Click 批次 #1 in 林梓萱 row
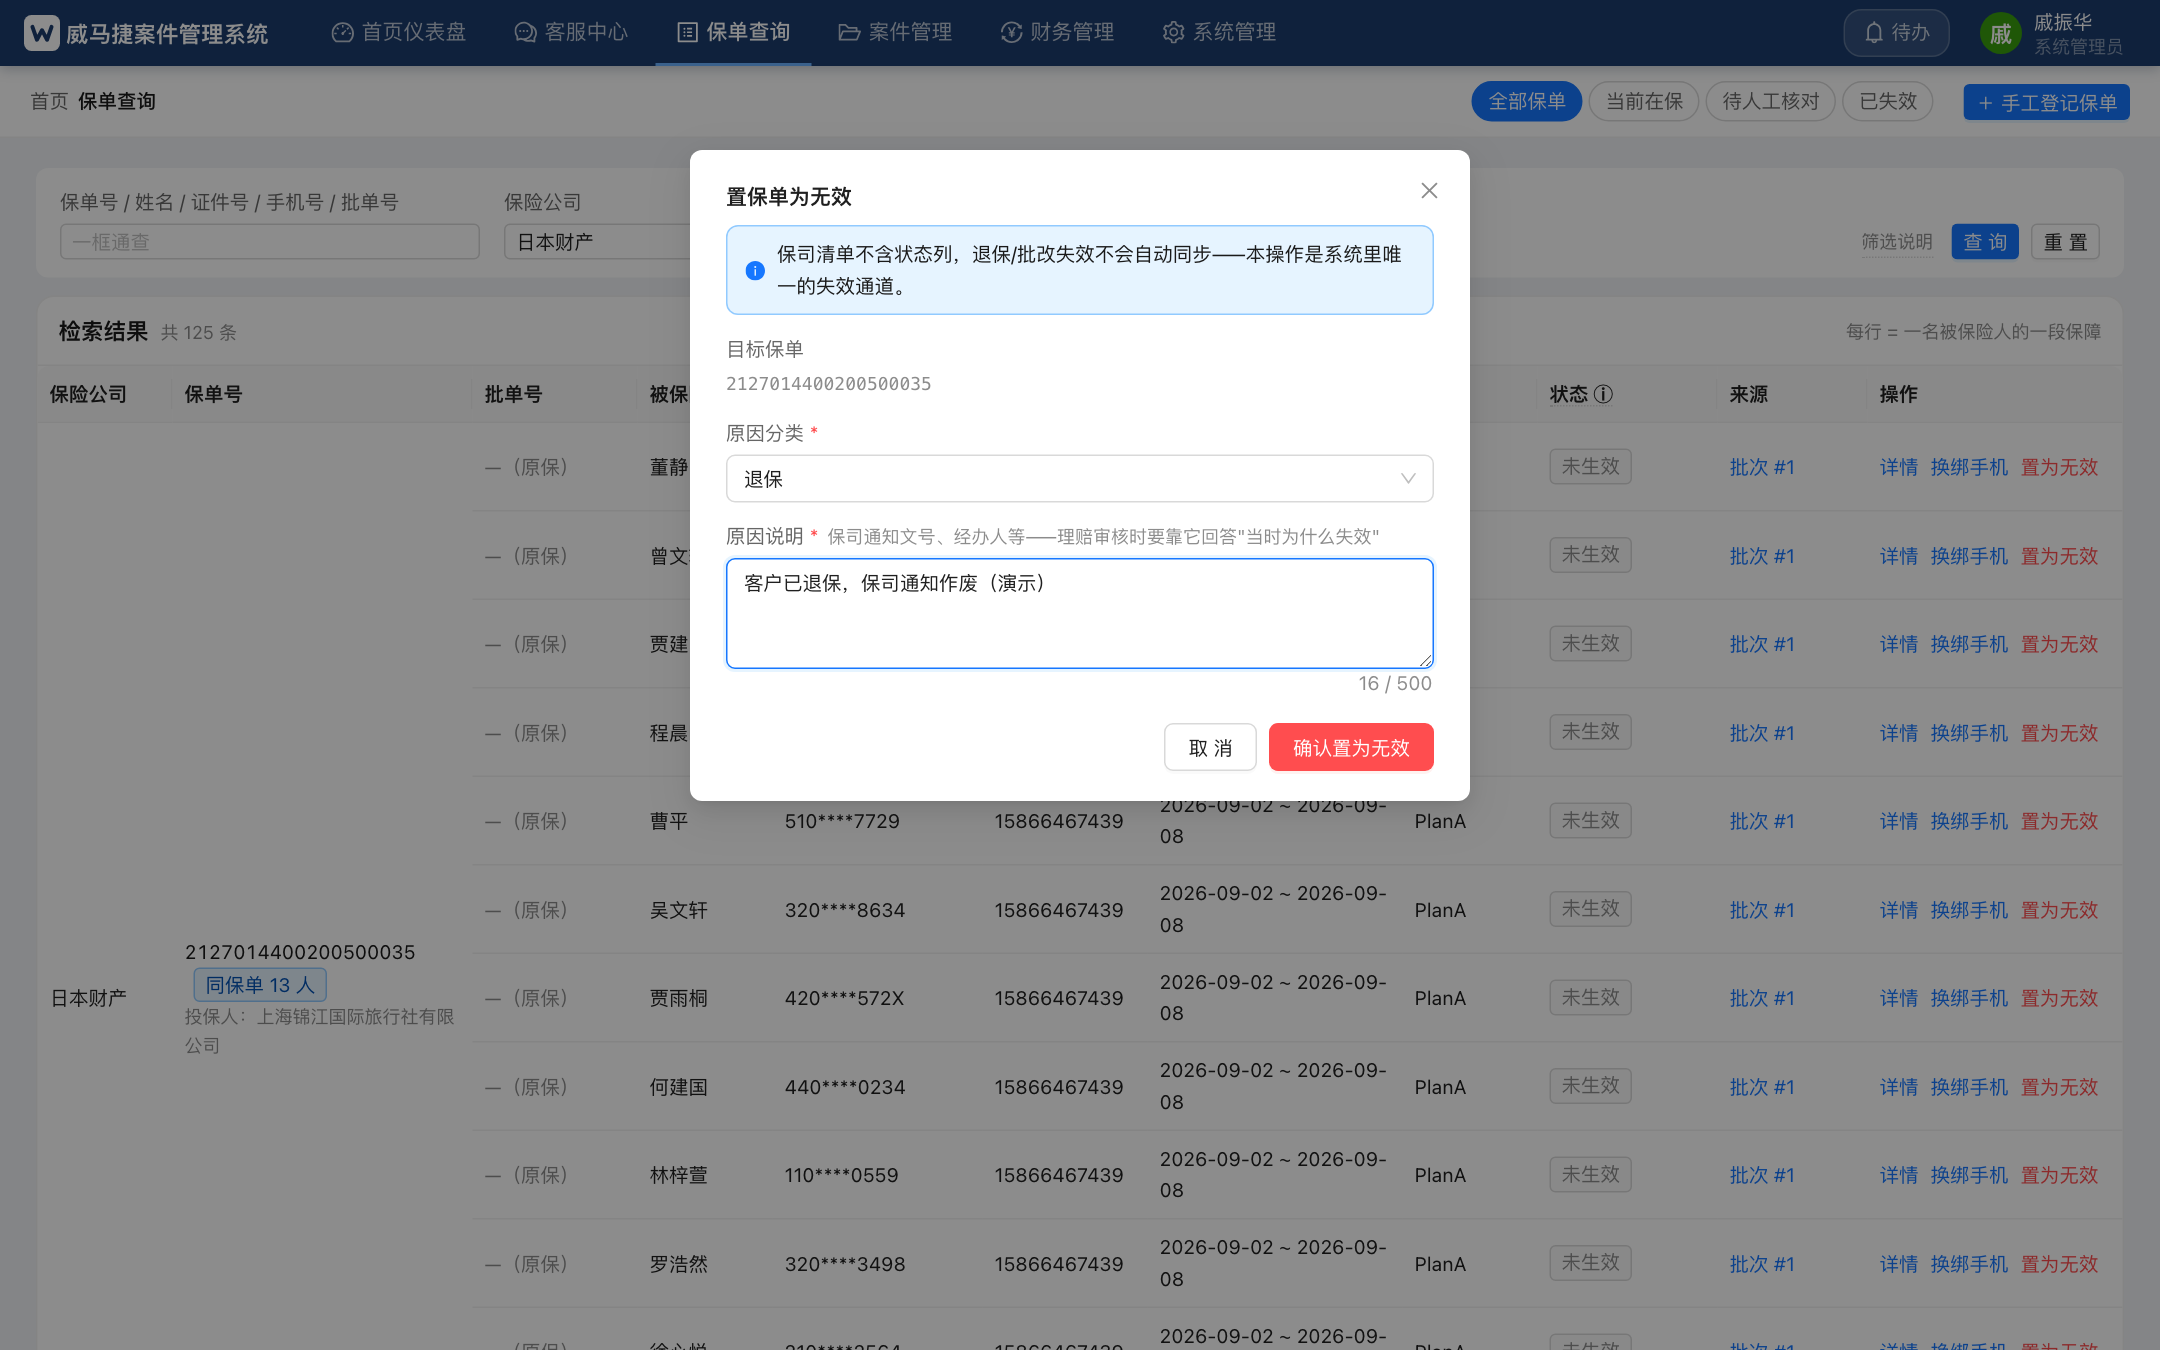 1762,1175
